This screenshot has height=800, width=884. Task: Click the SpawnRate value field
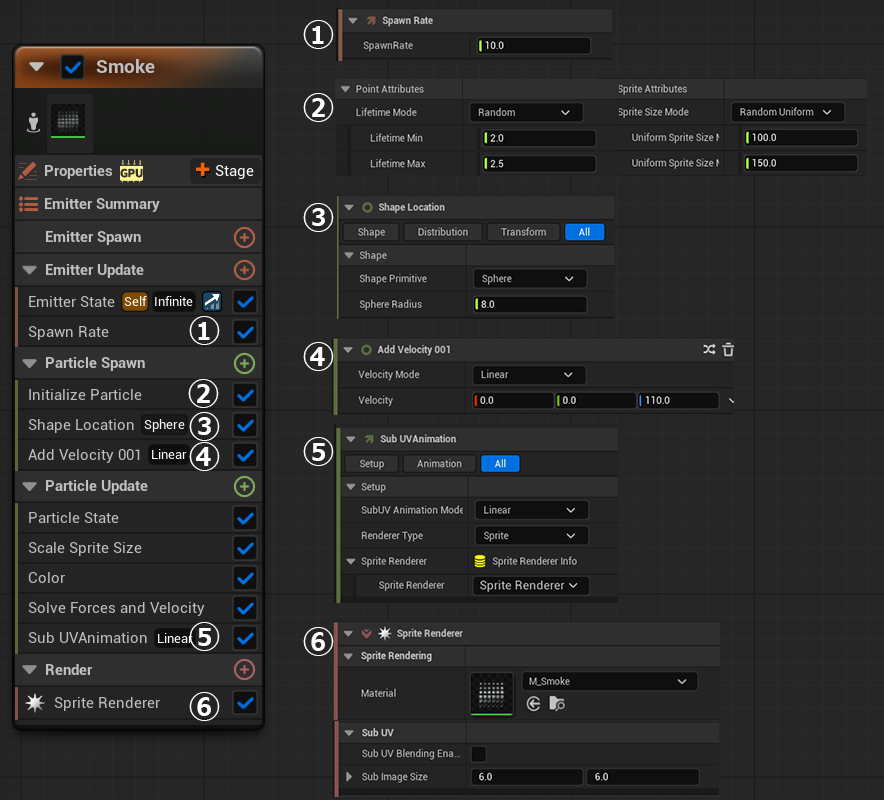point(534,46)
